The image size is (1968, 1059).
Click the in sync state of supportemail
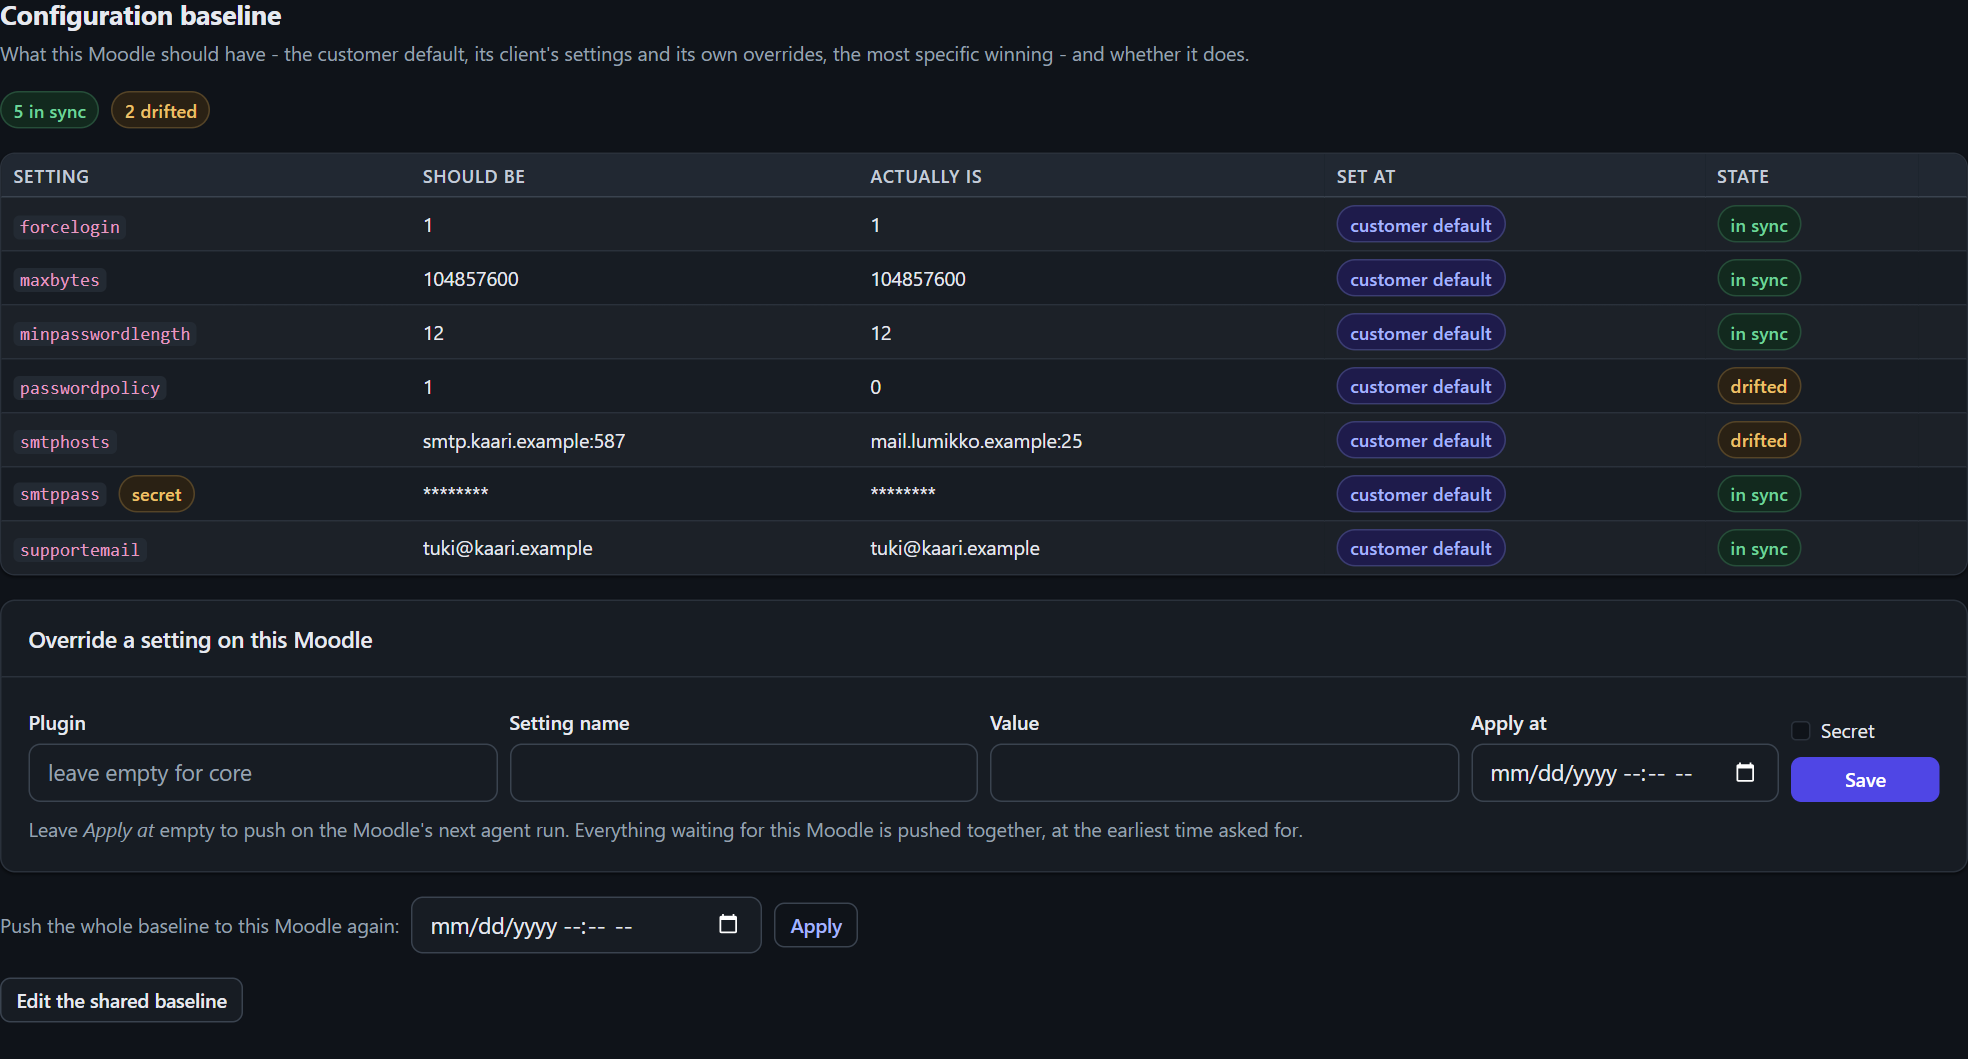(x=1759, y=549)
